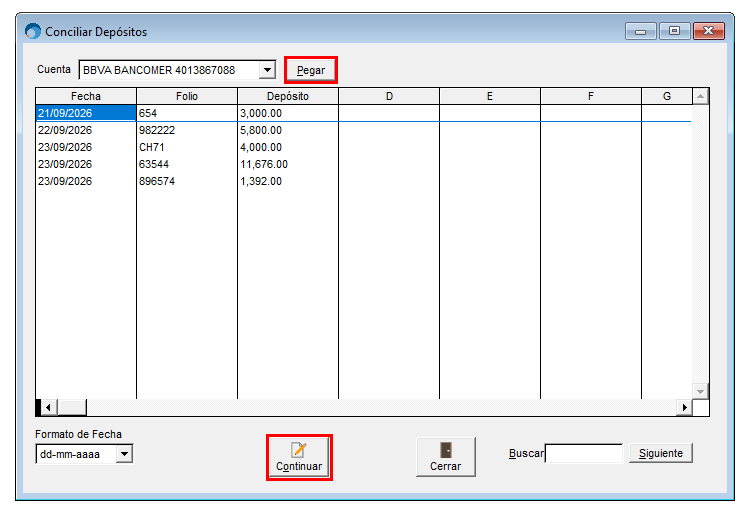
Task: Select the dd-mm-aaaa date format box
Action: 84,454
